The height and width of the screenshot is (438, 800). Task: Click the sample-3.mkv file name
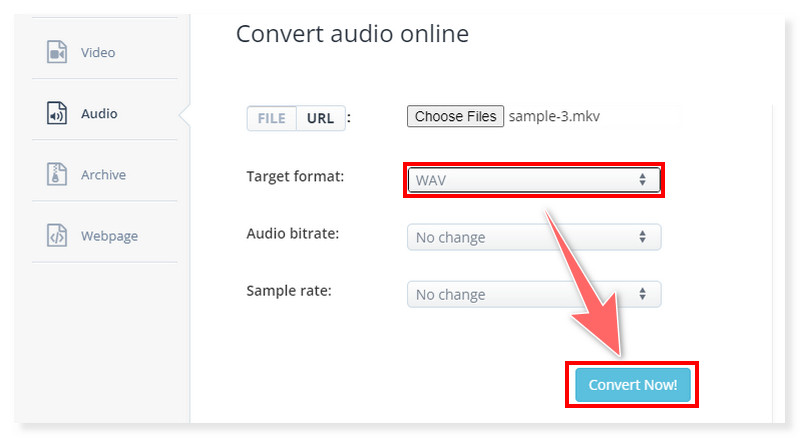(553, 116)
